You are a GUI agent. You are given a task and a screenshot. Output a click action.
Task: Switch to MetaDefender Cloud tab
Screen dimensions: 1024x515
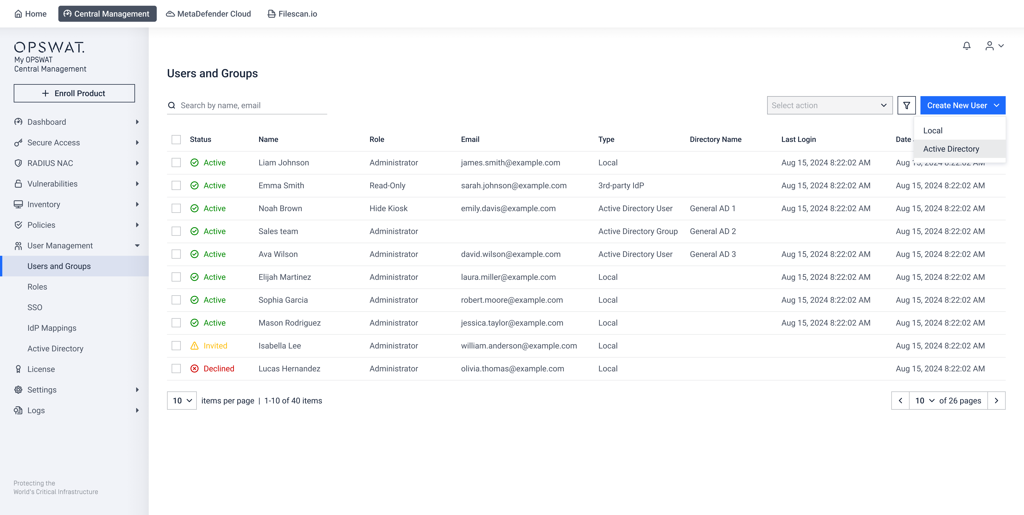tap(208, 14)
